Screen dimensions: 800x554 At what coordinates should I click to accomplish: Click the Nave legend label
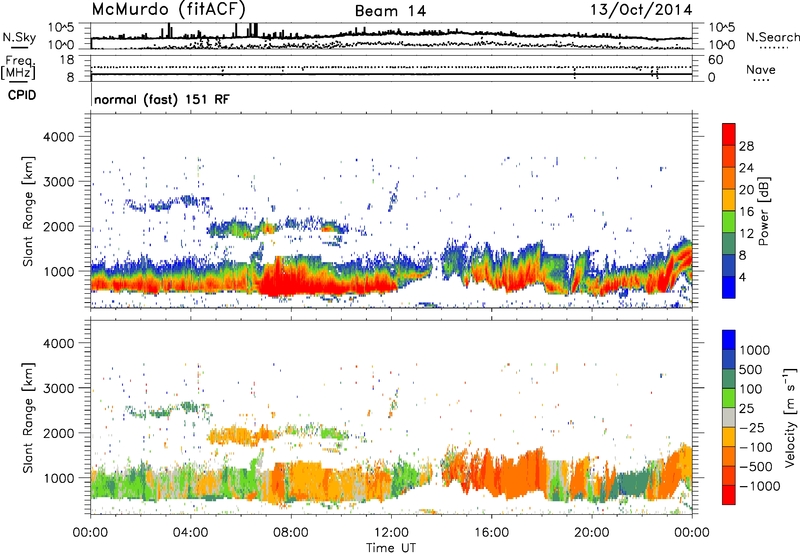pyautogui.click(x=761, y=69)
